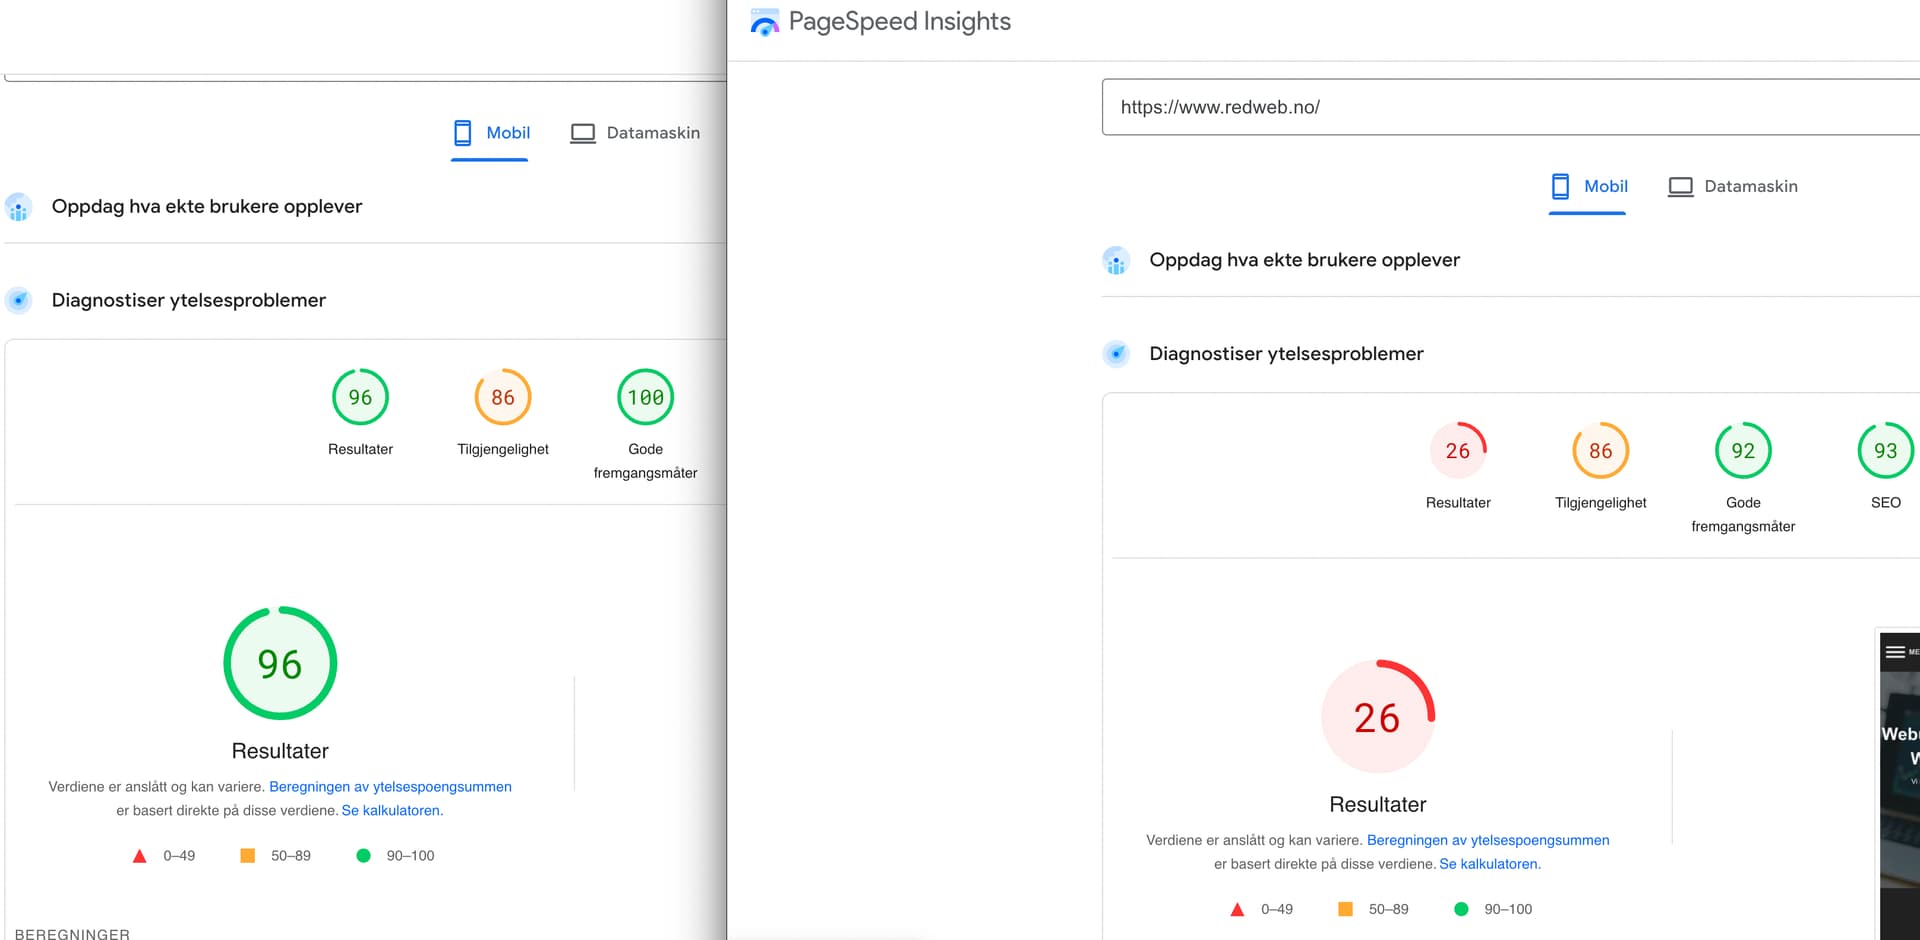This screenshot has width=1920, height=940.
Task: Click phone icon beside Mobil in left window
Action: click(x=462, y=133)
